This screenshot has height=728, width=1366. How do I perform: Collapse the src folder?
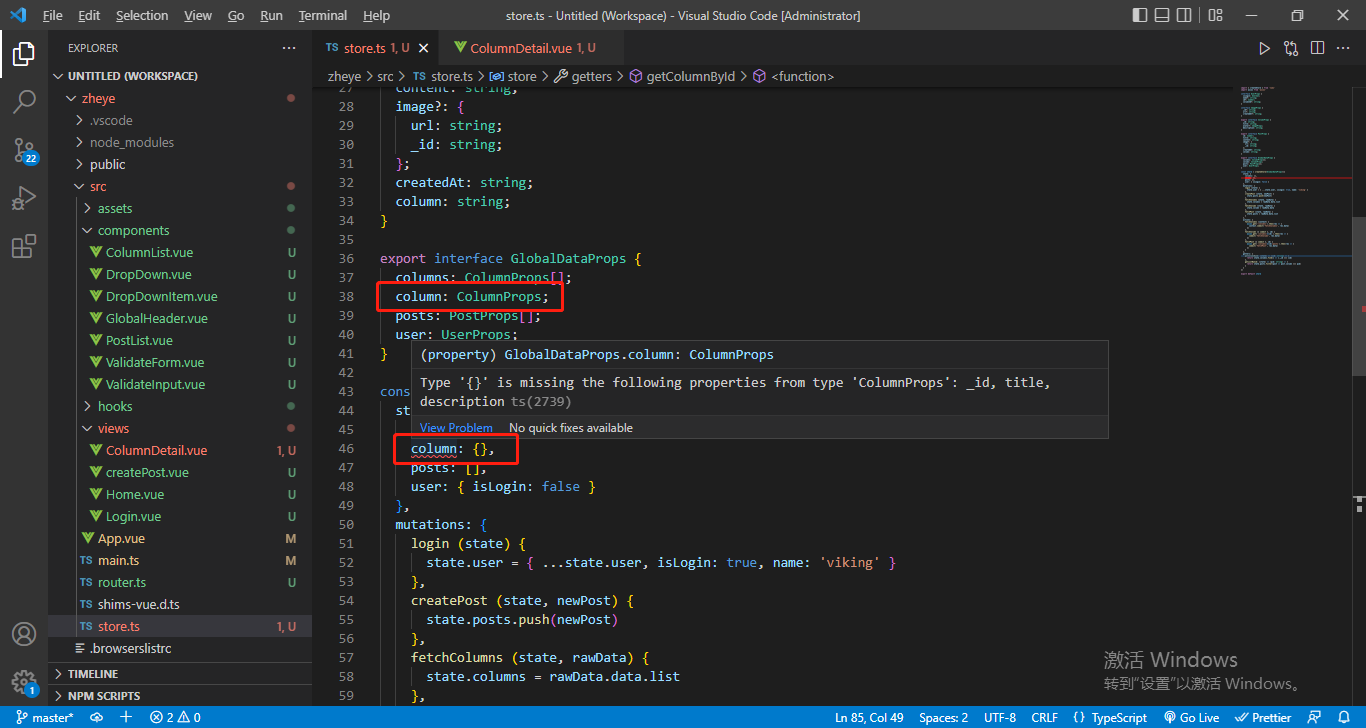98,186
